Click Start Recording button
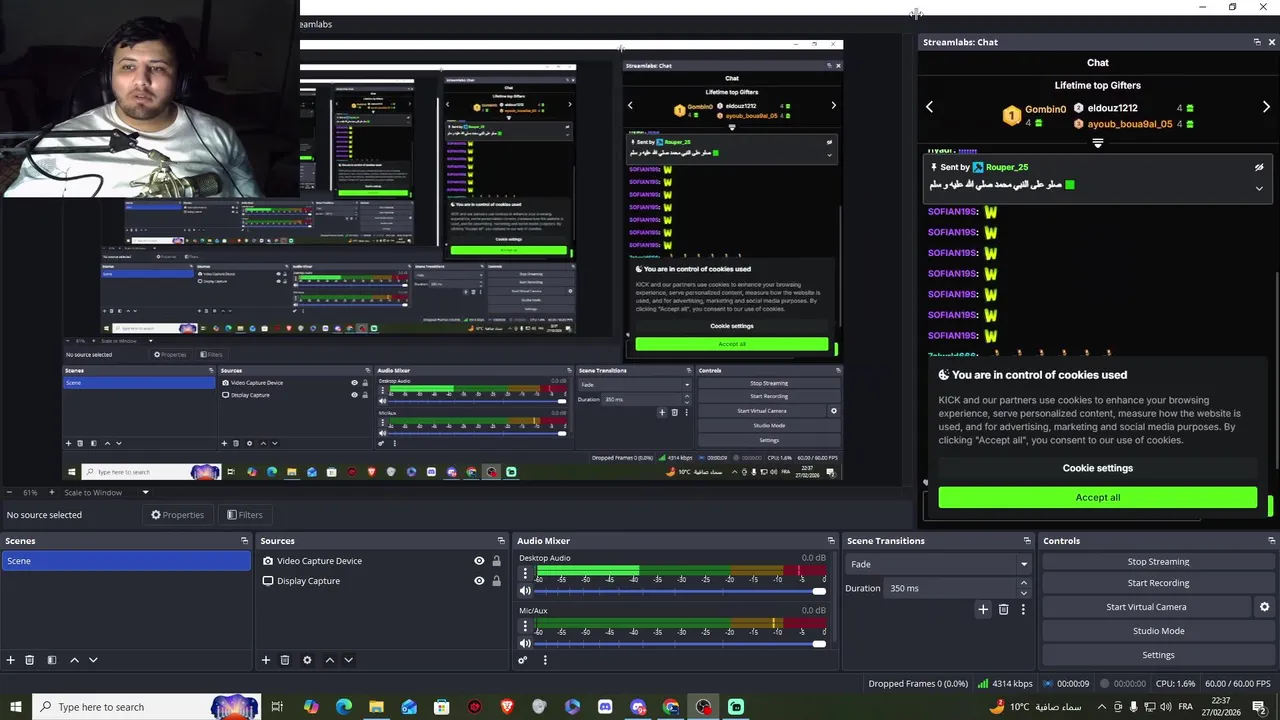1280x720 pixels. (1158, 583)
